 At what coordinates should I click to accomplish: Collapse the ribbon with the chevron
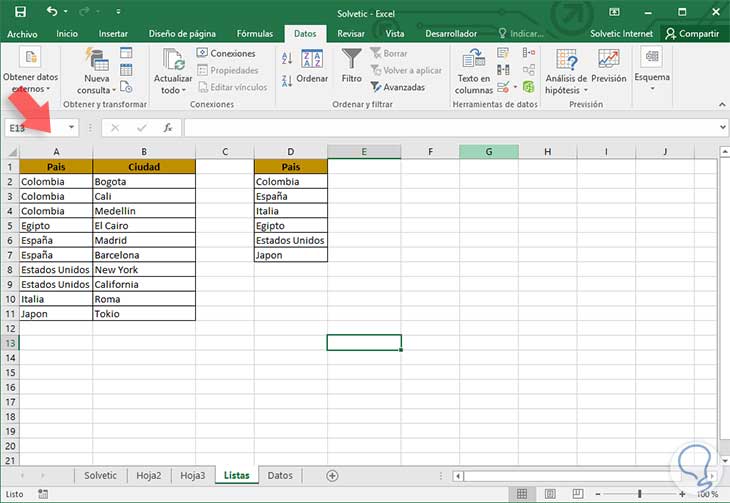click(x=722, y=104)
